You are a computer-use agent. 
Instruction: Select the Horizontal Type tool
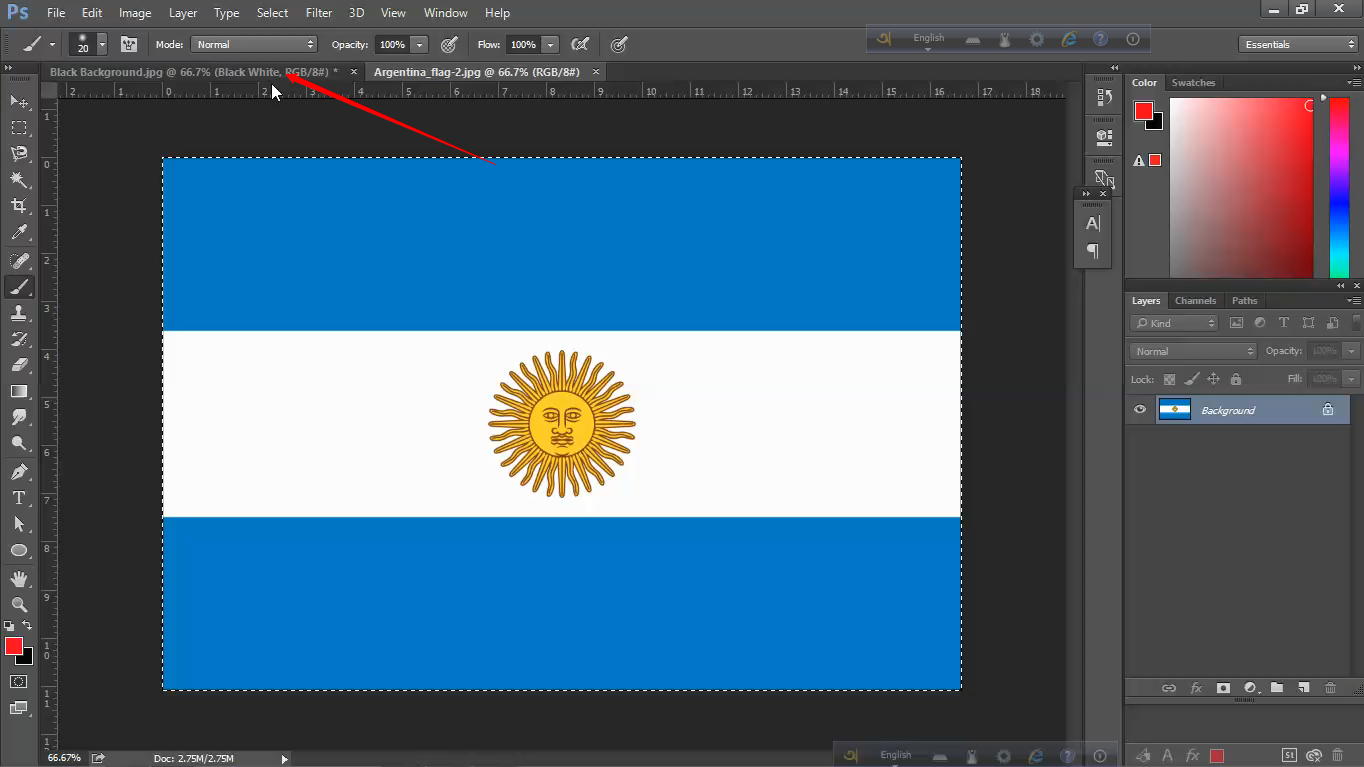tap(19, 498)
